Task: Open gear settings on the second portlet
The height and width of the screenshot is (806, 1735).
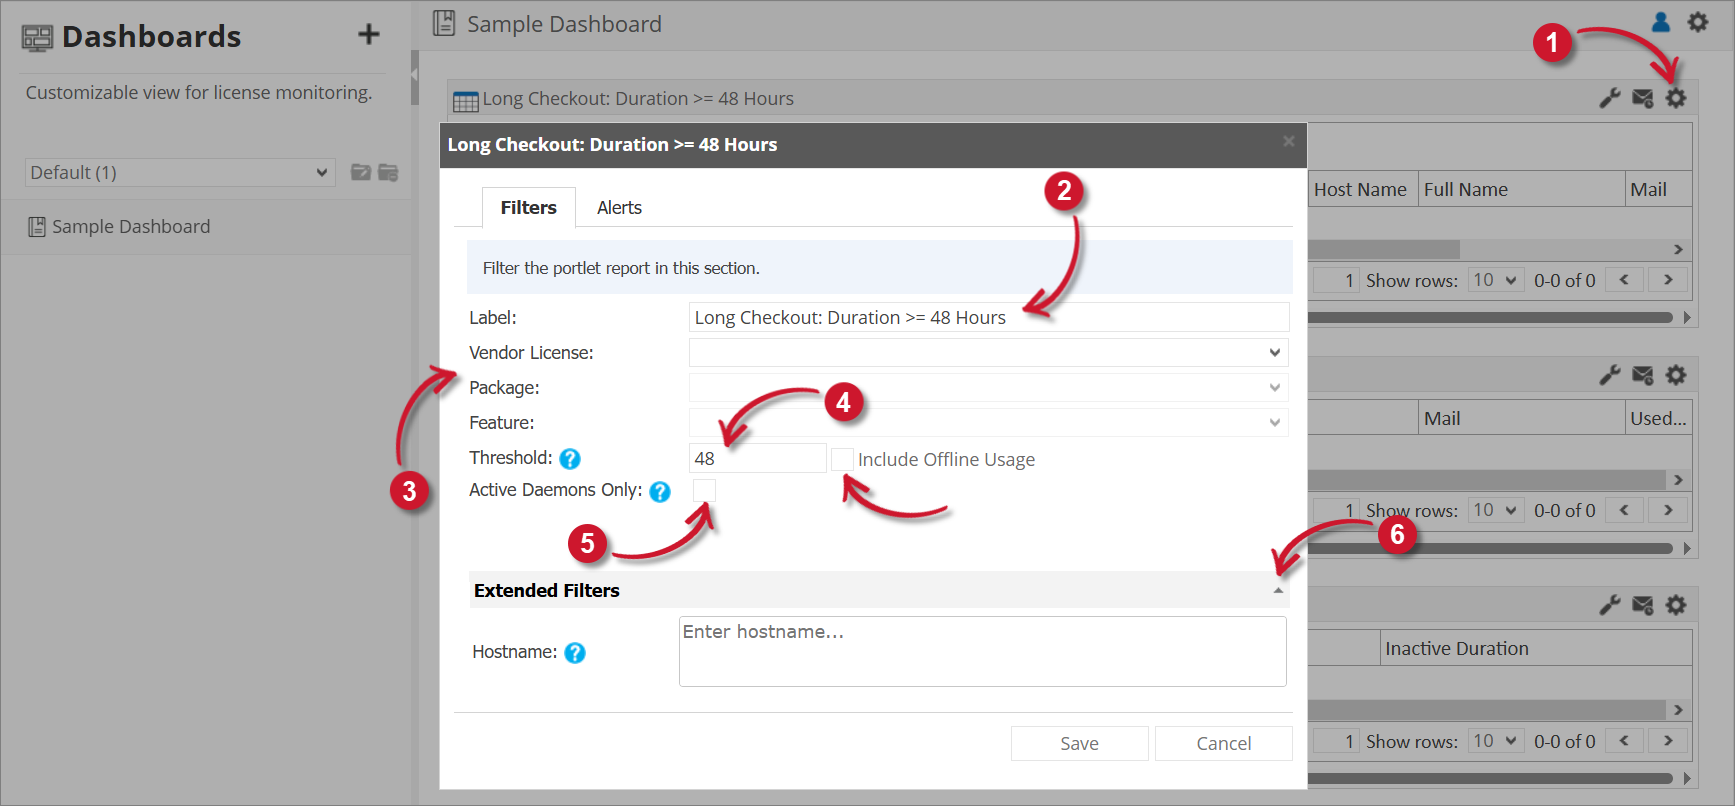Action: (1676, 375)
